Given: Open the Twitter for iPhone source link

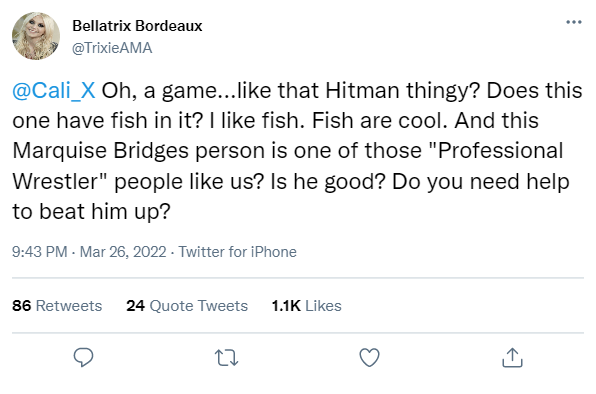Looking at the screenshot, I should point(238,252).
